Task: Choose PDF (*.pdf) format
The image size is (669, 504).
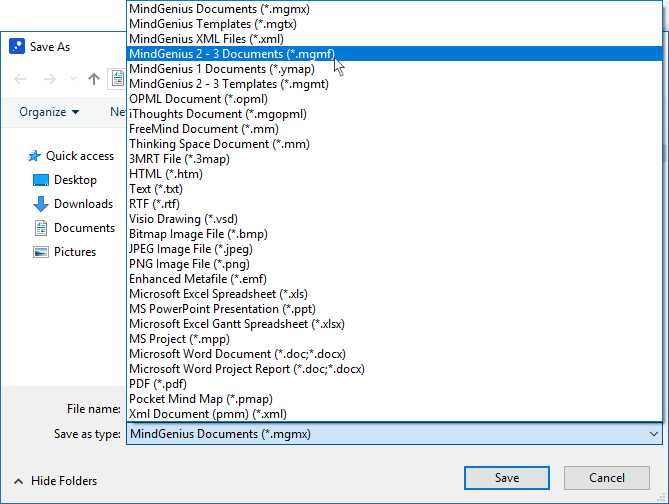Action: (x=394, y=384)
